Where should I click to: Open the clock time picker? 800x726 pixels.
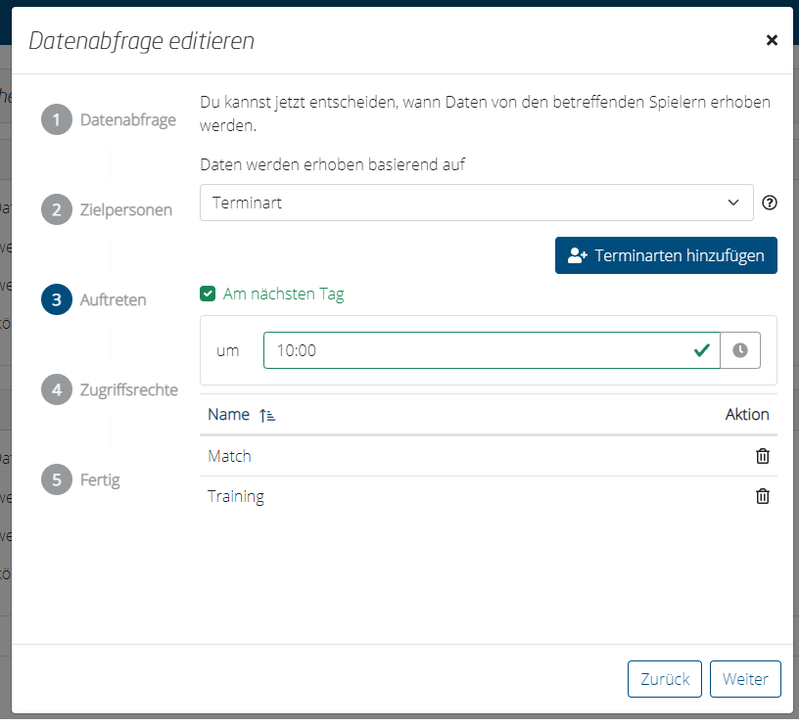(740, 351)
